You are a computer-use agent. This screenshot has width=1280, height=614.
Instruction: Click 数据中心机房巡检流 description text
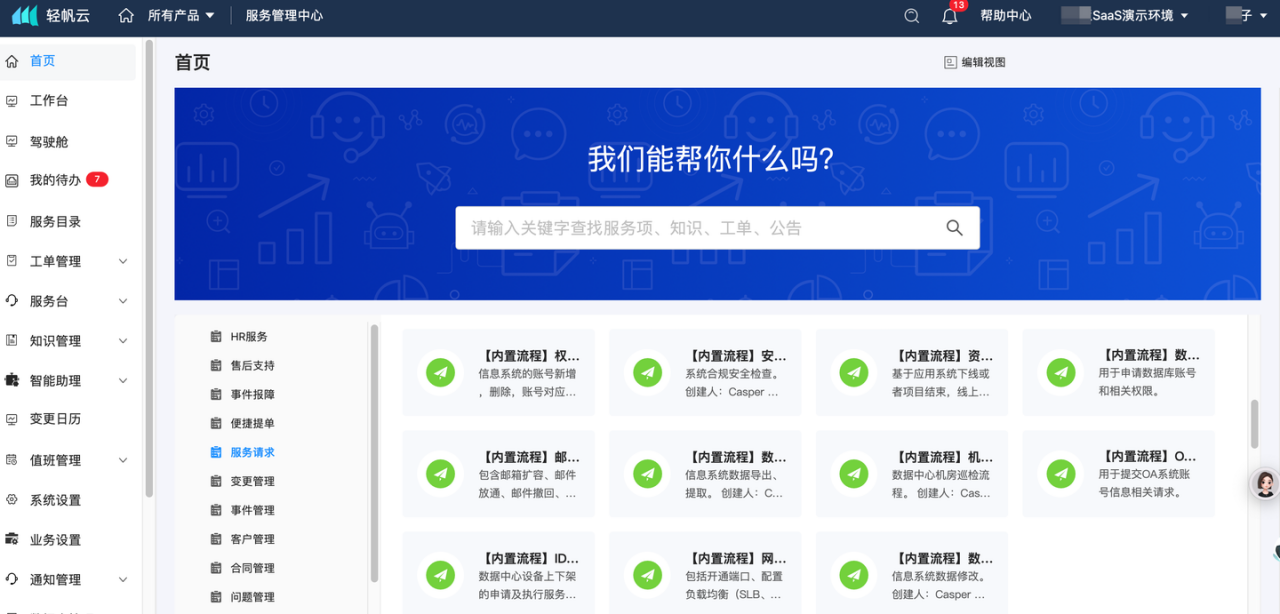(941, 475)
